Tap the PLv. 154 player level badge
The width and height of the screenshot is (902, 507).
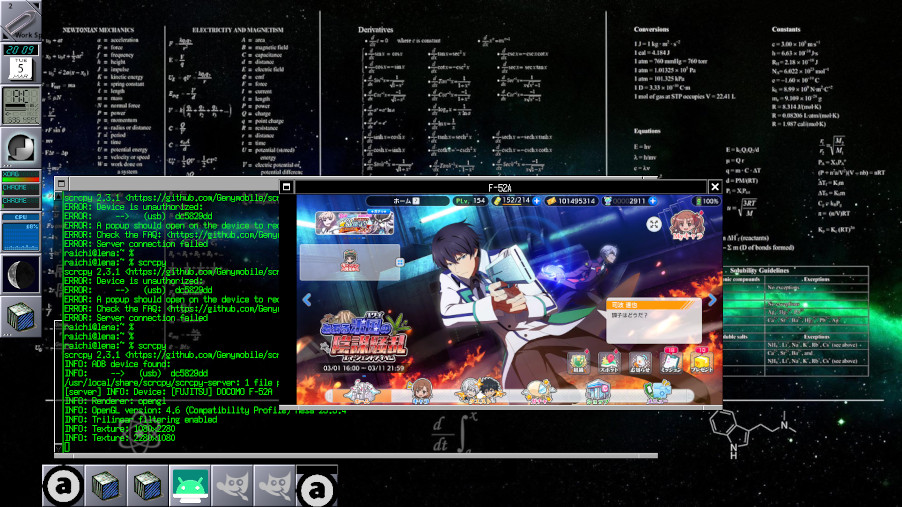[x=469, y=201]
